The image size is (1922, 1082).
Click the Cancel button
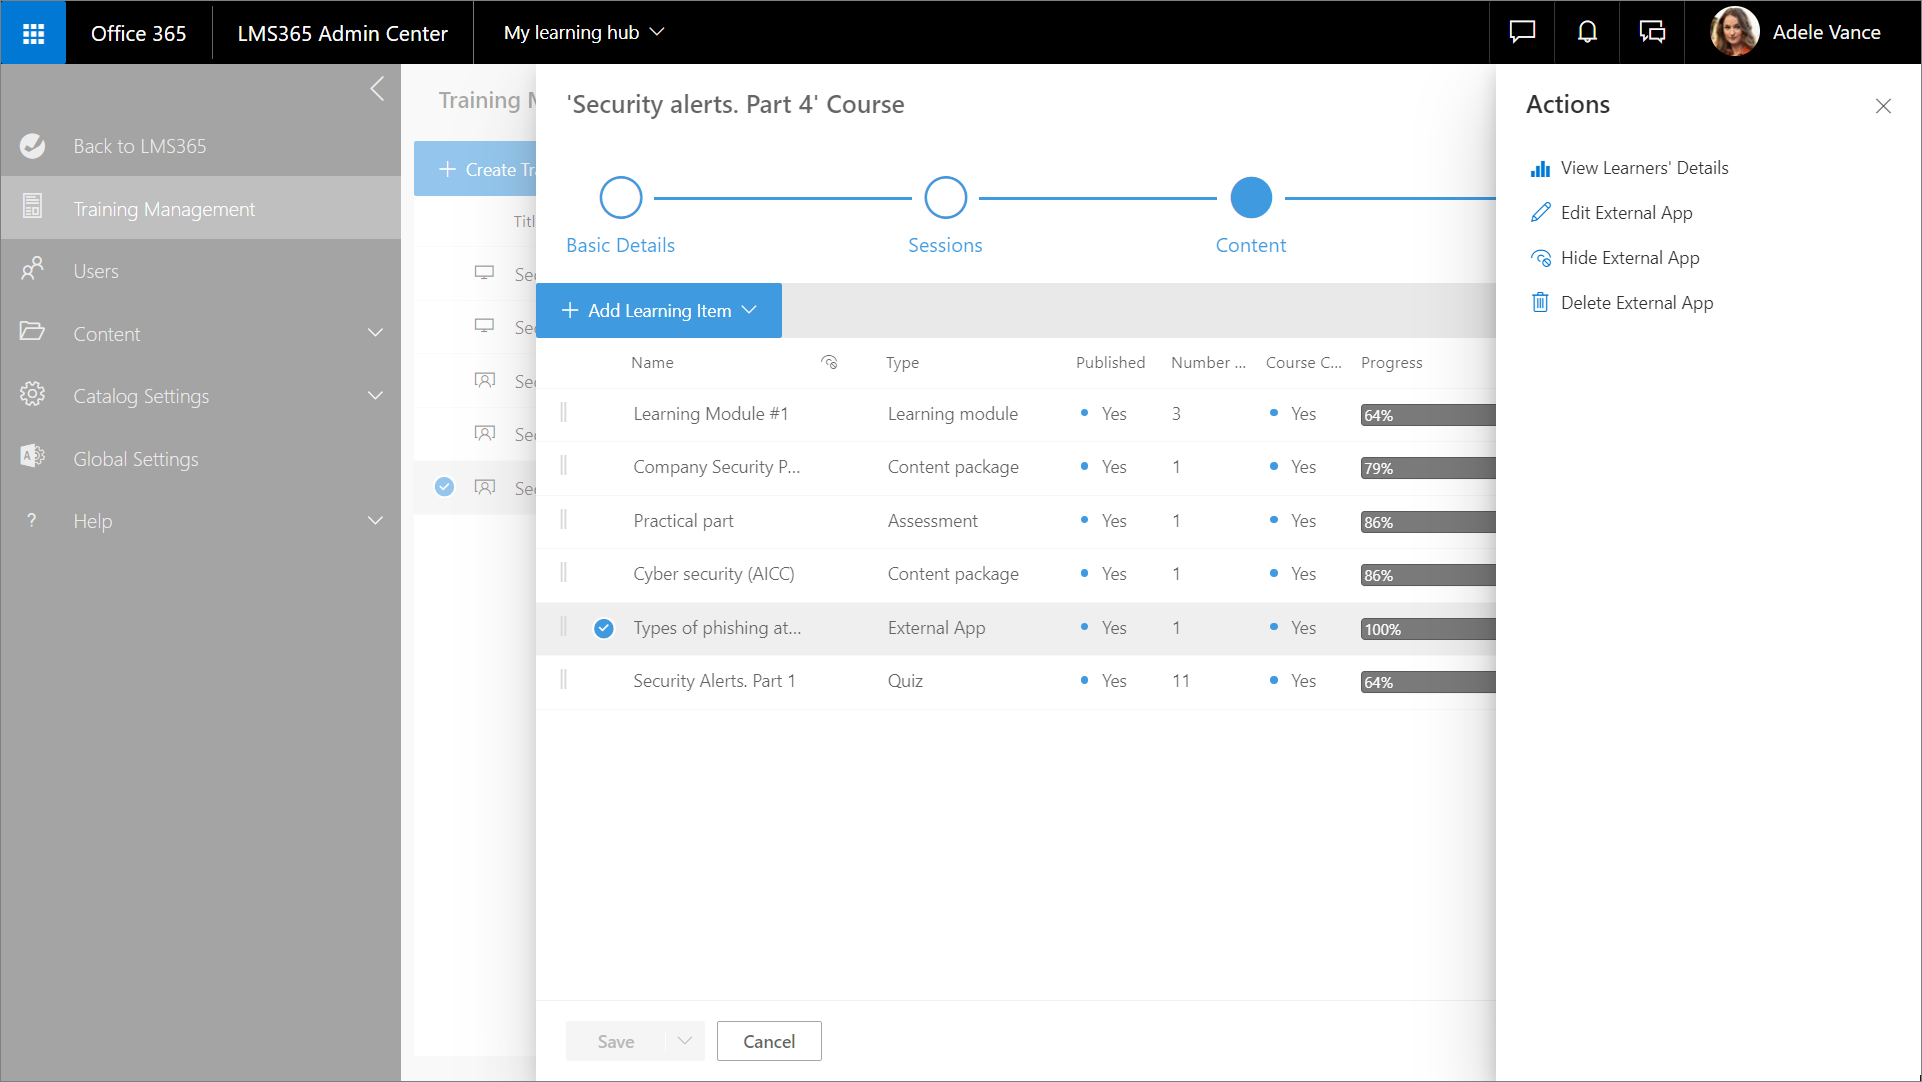click(x=768, y=1041)
